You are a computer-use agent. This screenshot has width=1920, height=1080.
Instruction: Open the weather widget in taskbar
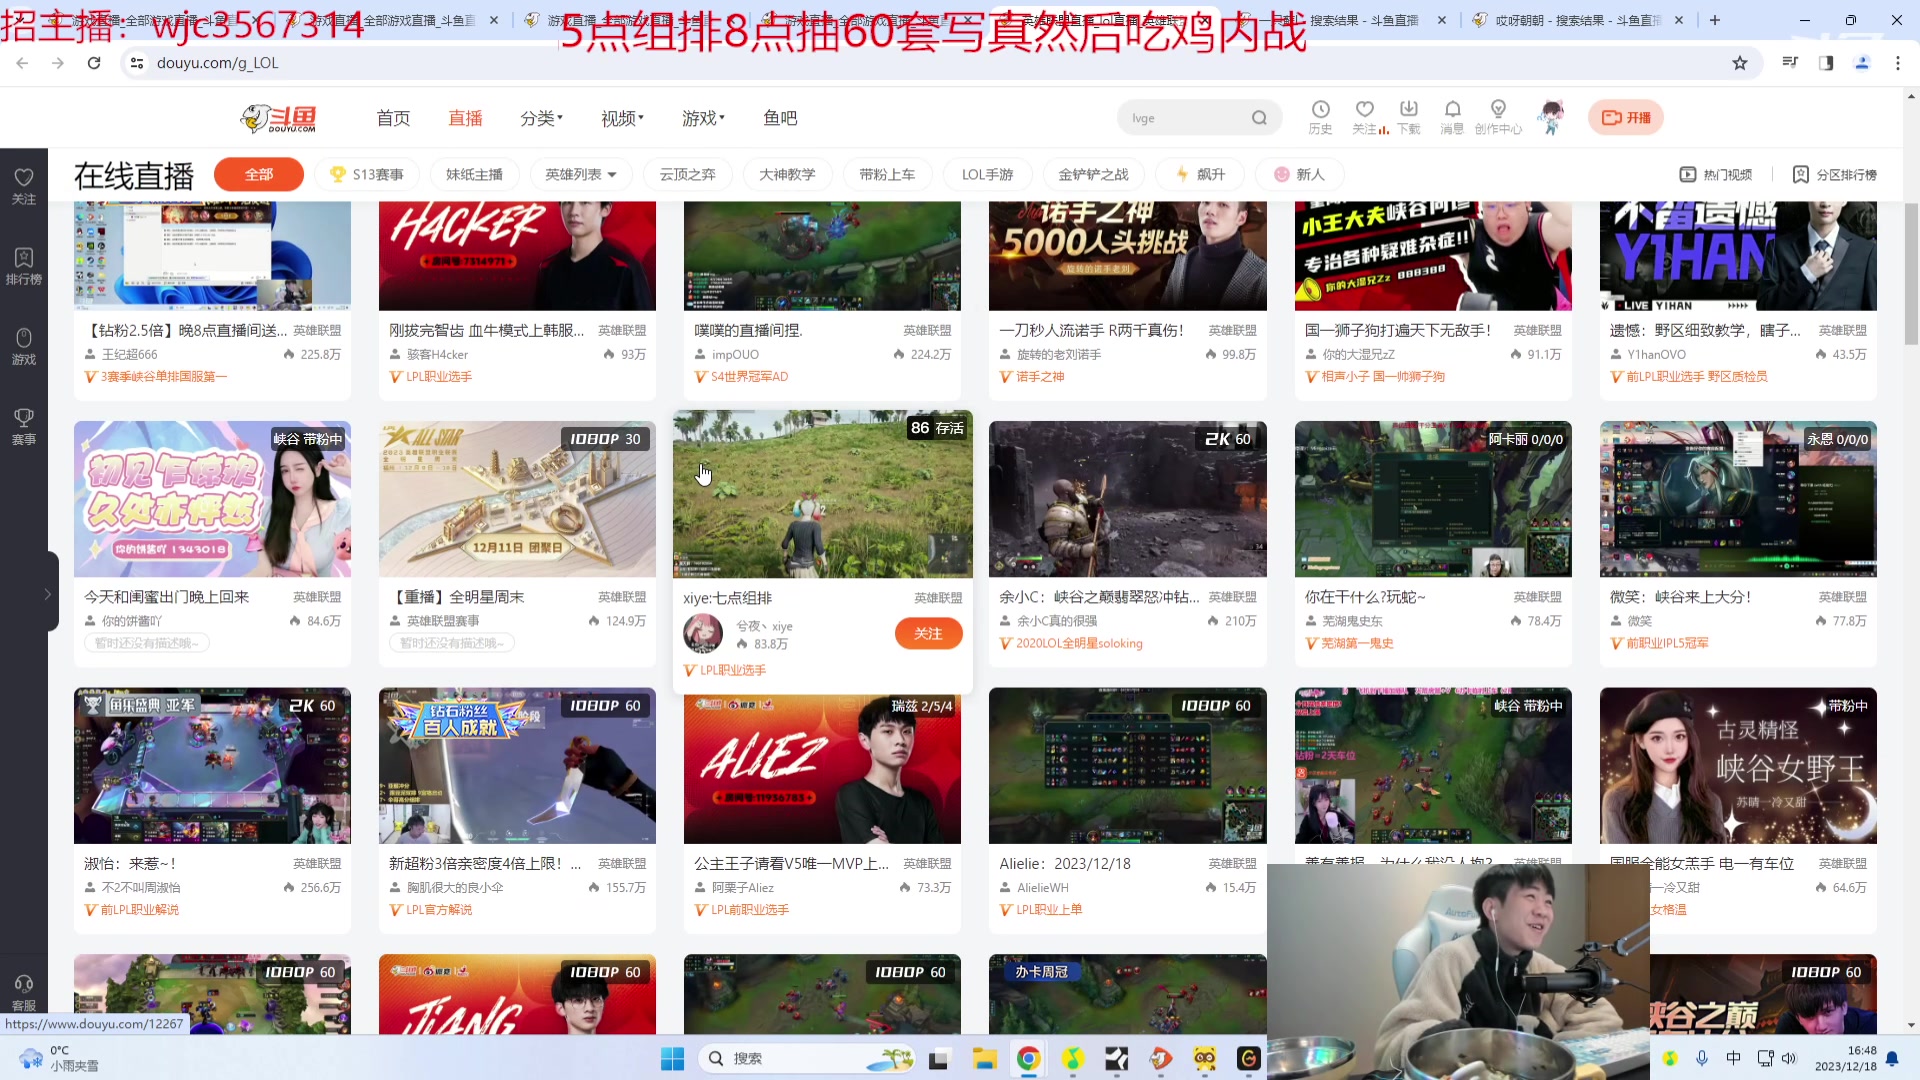(60, 1058)
